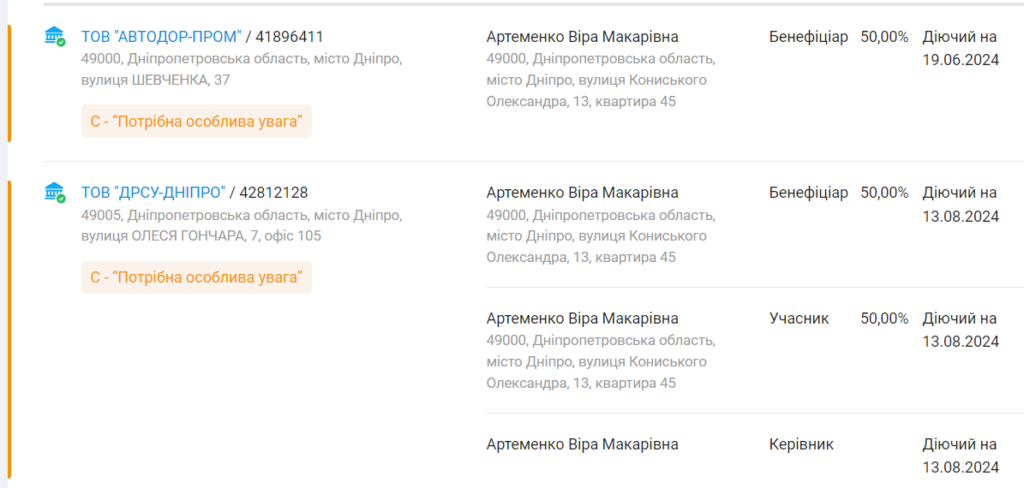This screenshot has height=488, width=1024.
Task: Select registration code 42812128
Action: click(274, 193)
